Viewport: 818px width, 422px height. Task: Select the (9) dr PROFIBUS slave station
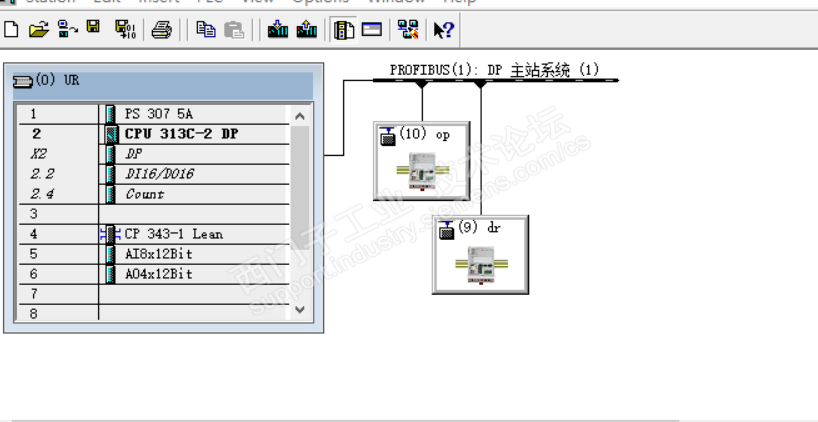click(480, 255)
